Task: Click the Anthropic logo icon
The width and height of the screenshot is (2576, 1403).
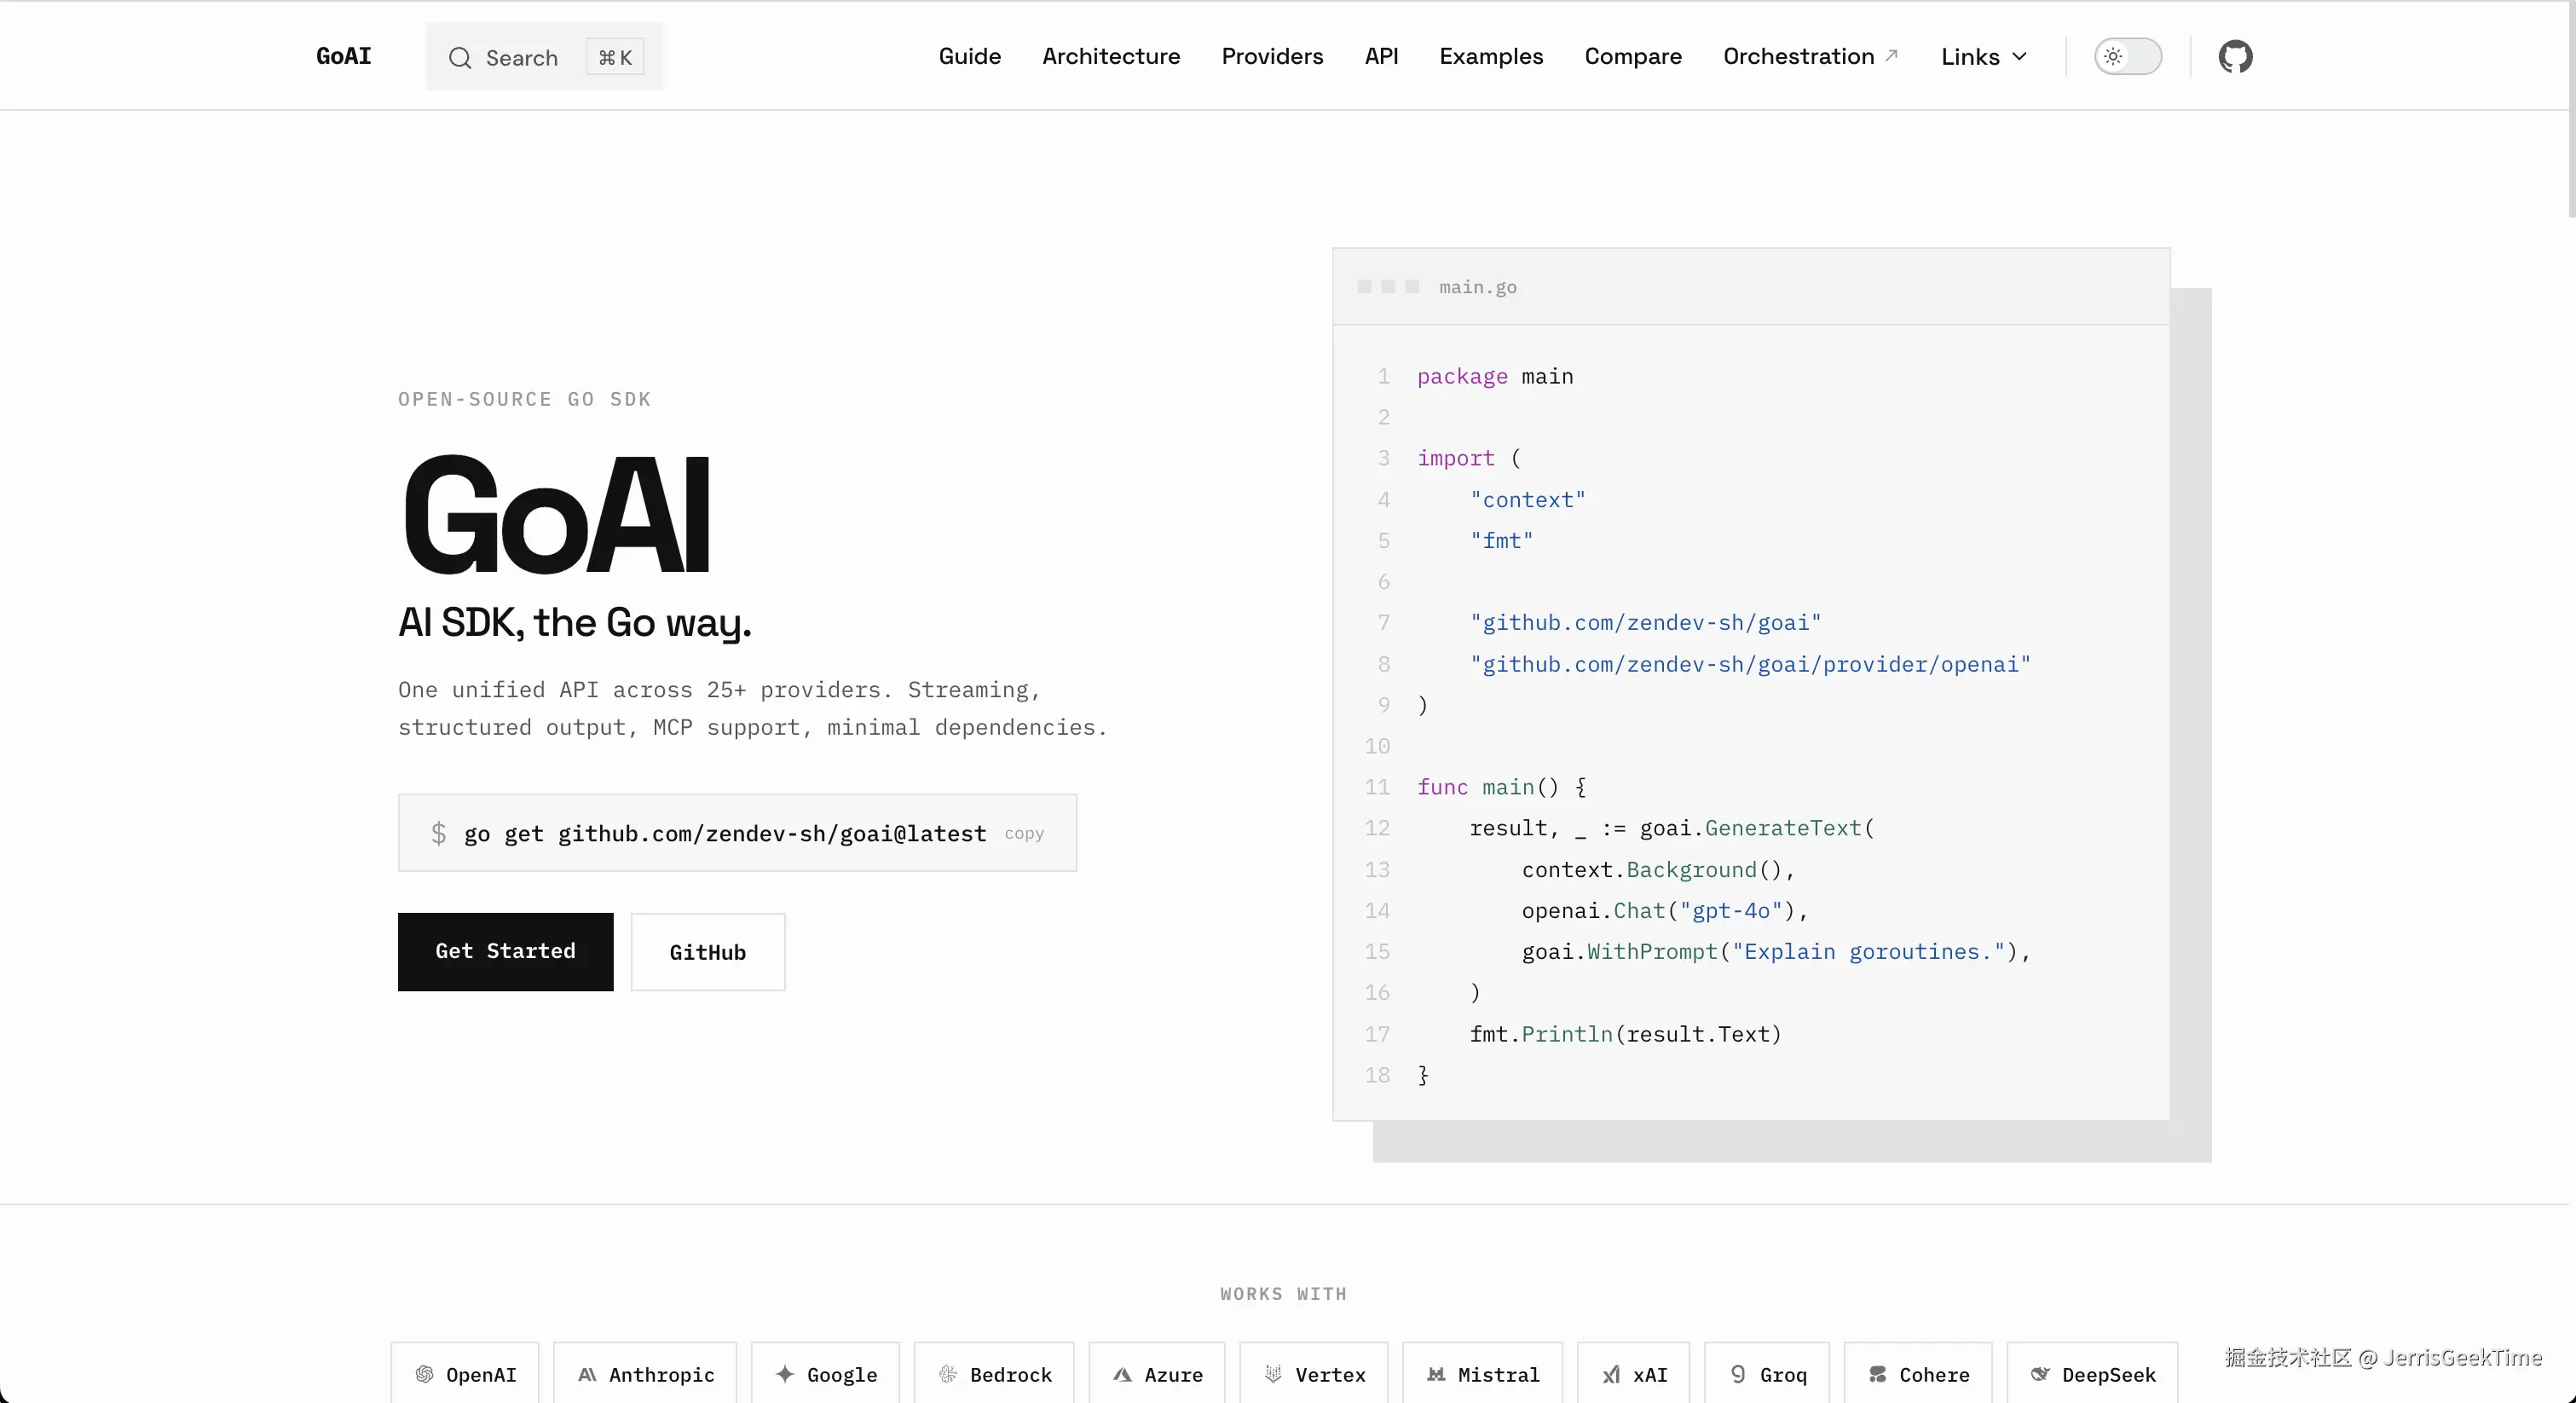Action: pyautogui.click(x=587, y=1374)
